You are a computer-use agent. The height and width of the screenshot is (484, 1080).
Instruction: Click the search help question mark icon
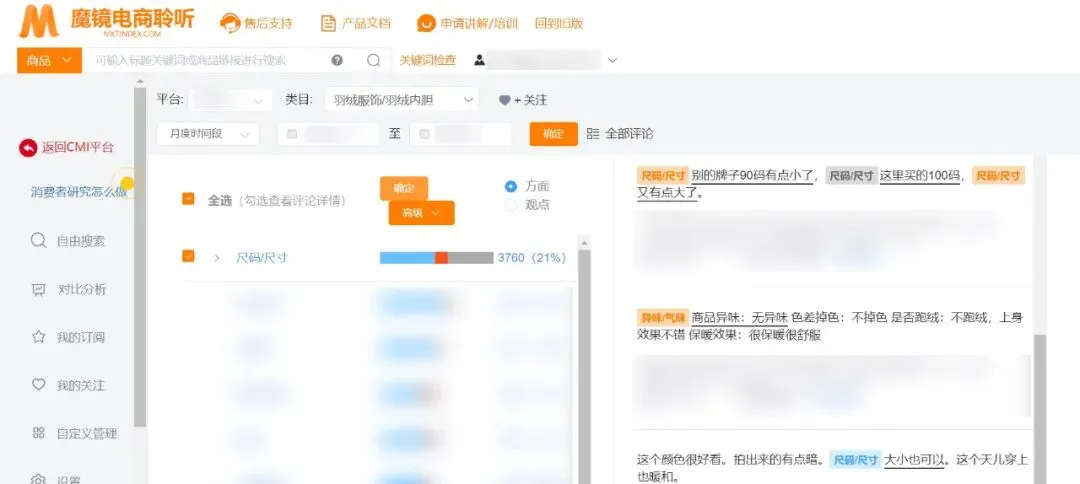tap(337, 60)
